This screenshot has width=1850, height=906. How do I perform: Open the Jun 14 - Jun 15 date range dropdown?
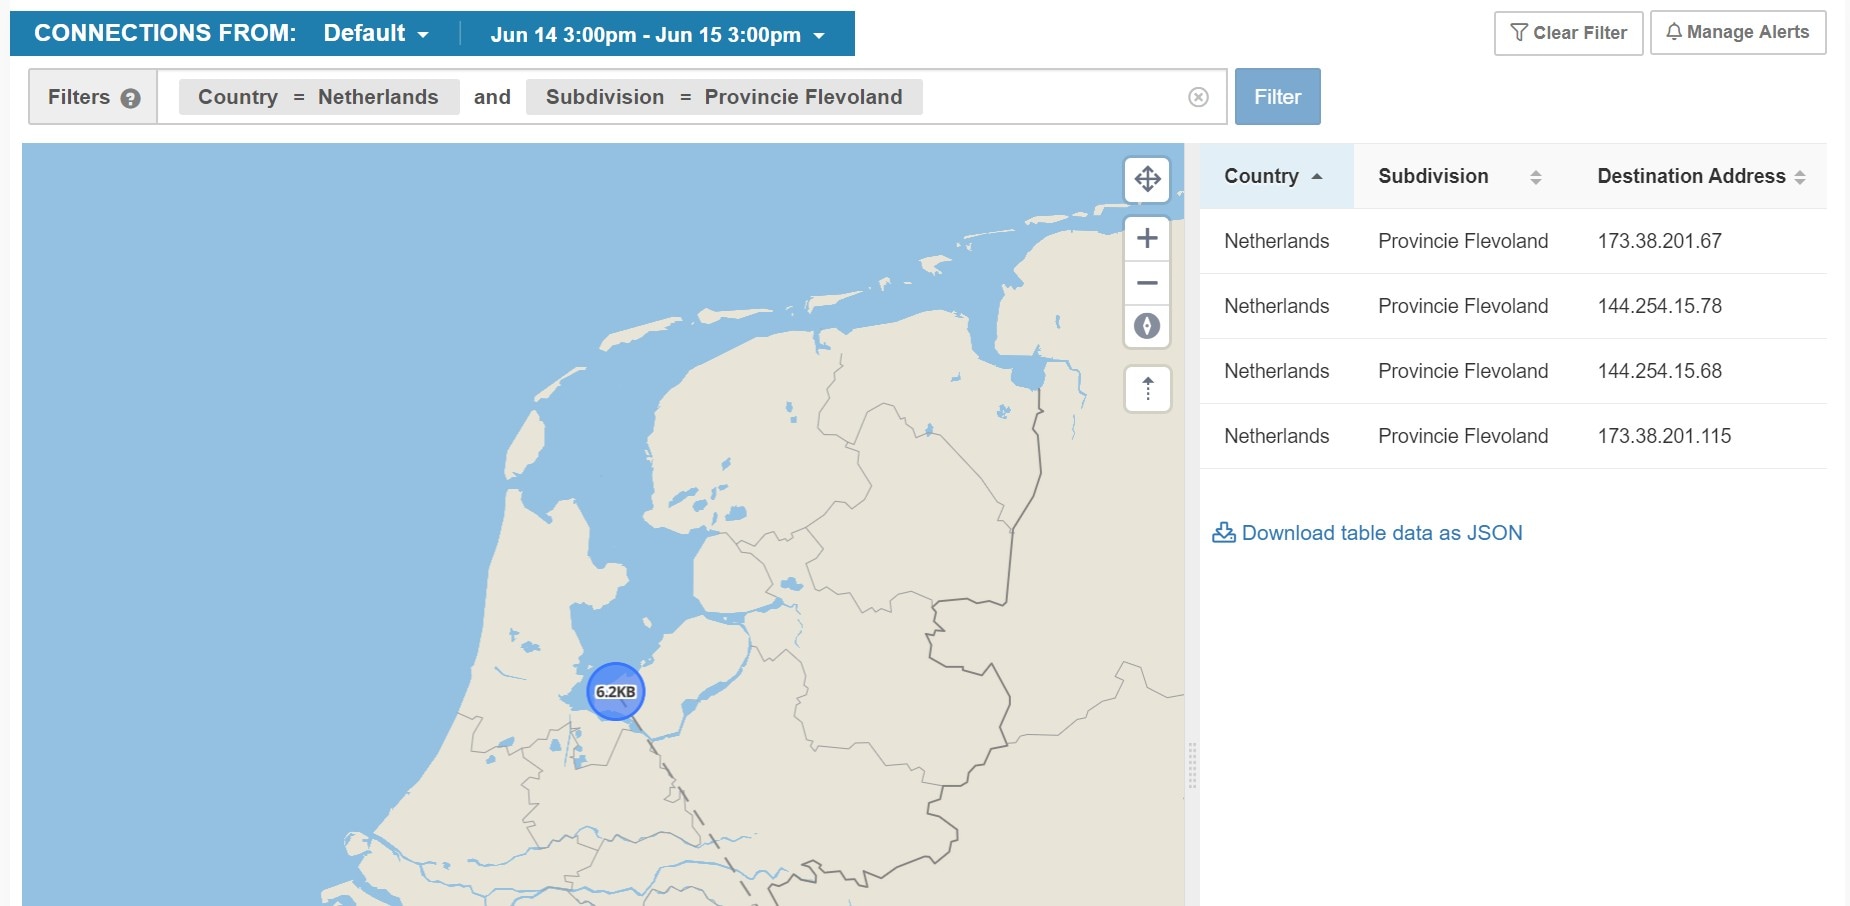point(657,34)
